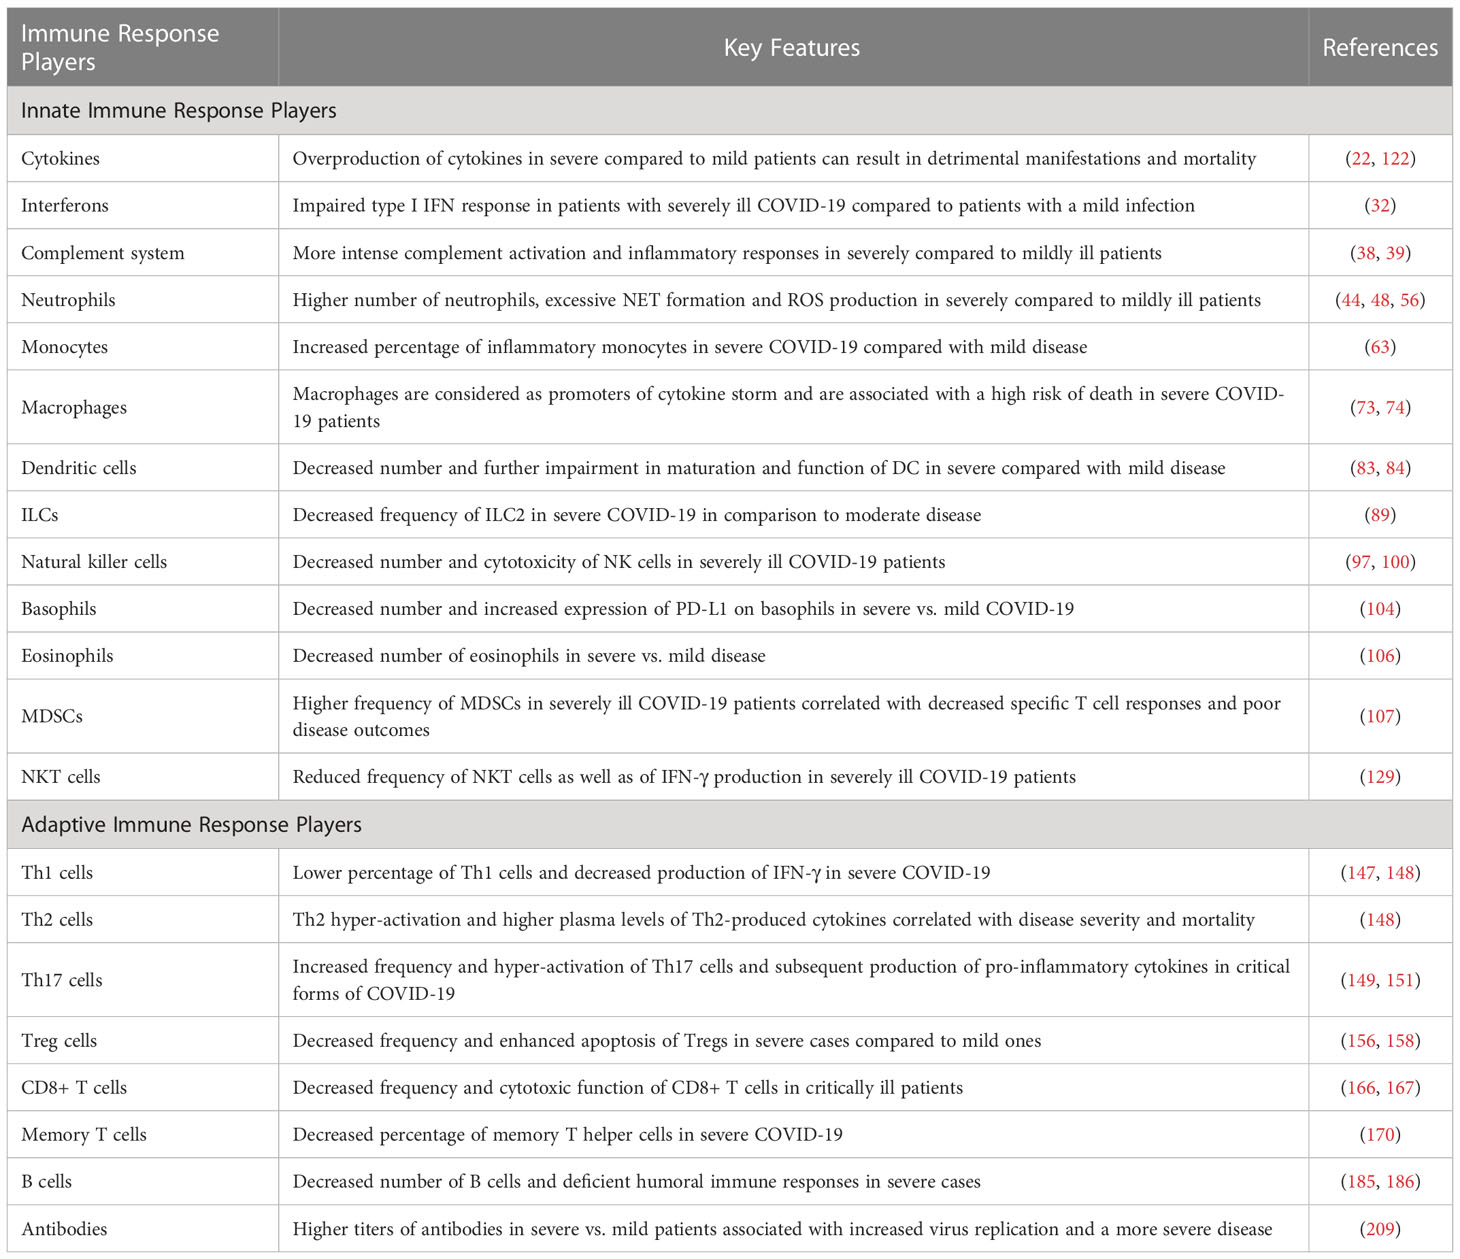Open reference 107 for MDSCs
The height and width of the screenshot is (1259, 1460).
(x=1380, y=717)
